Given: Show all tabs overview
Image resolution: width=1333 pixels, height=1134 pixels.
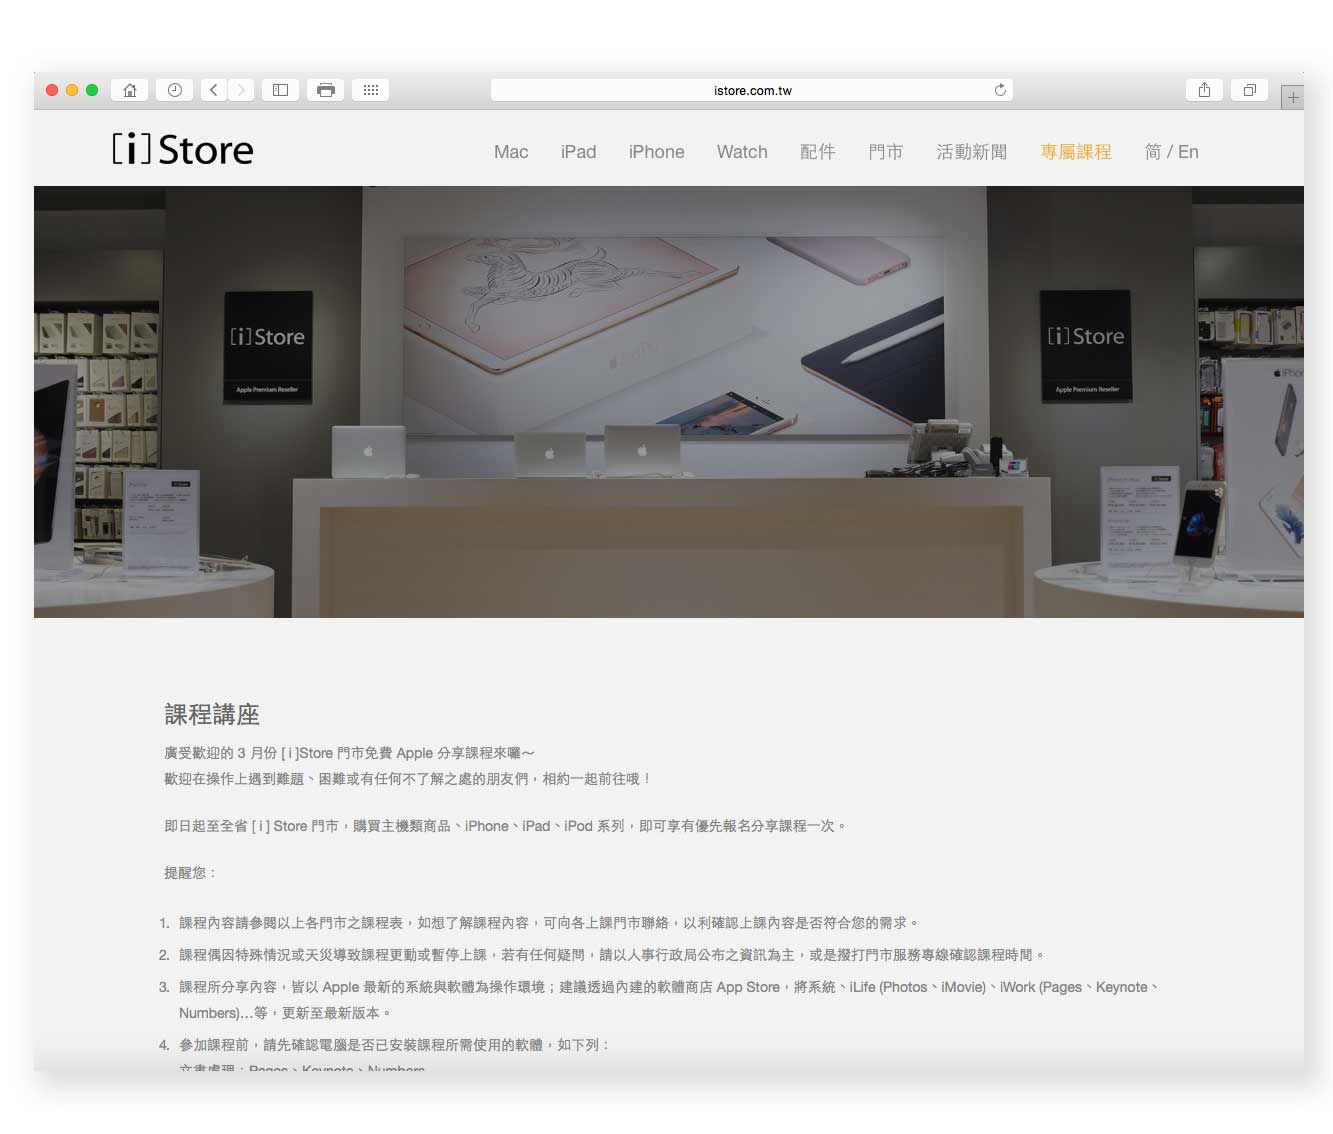Looking at the screenshot, I should click(x=1249, y=90).
